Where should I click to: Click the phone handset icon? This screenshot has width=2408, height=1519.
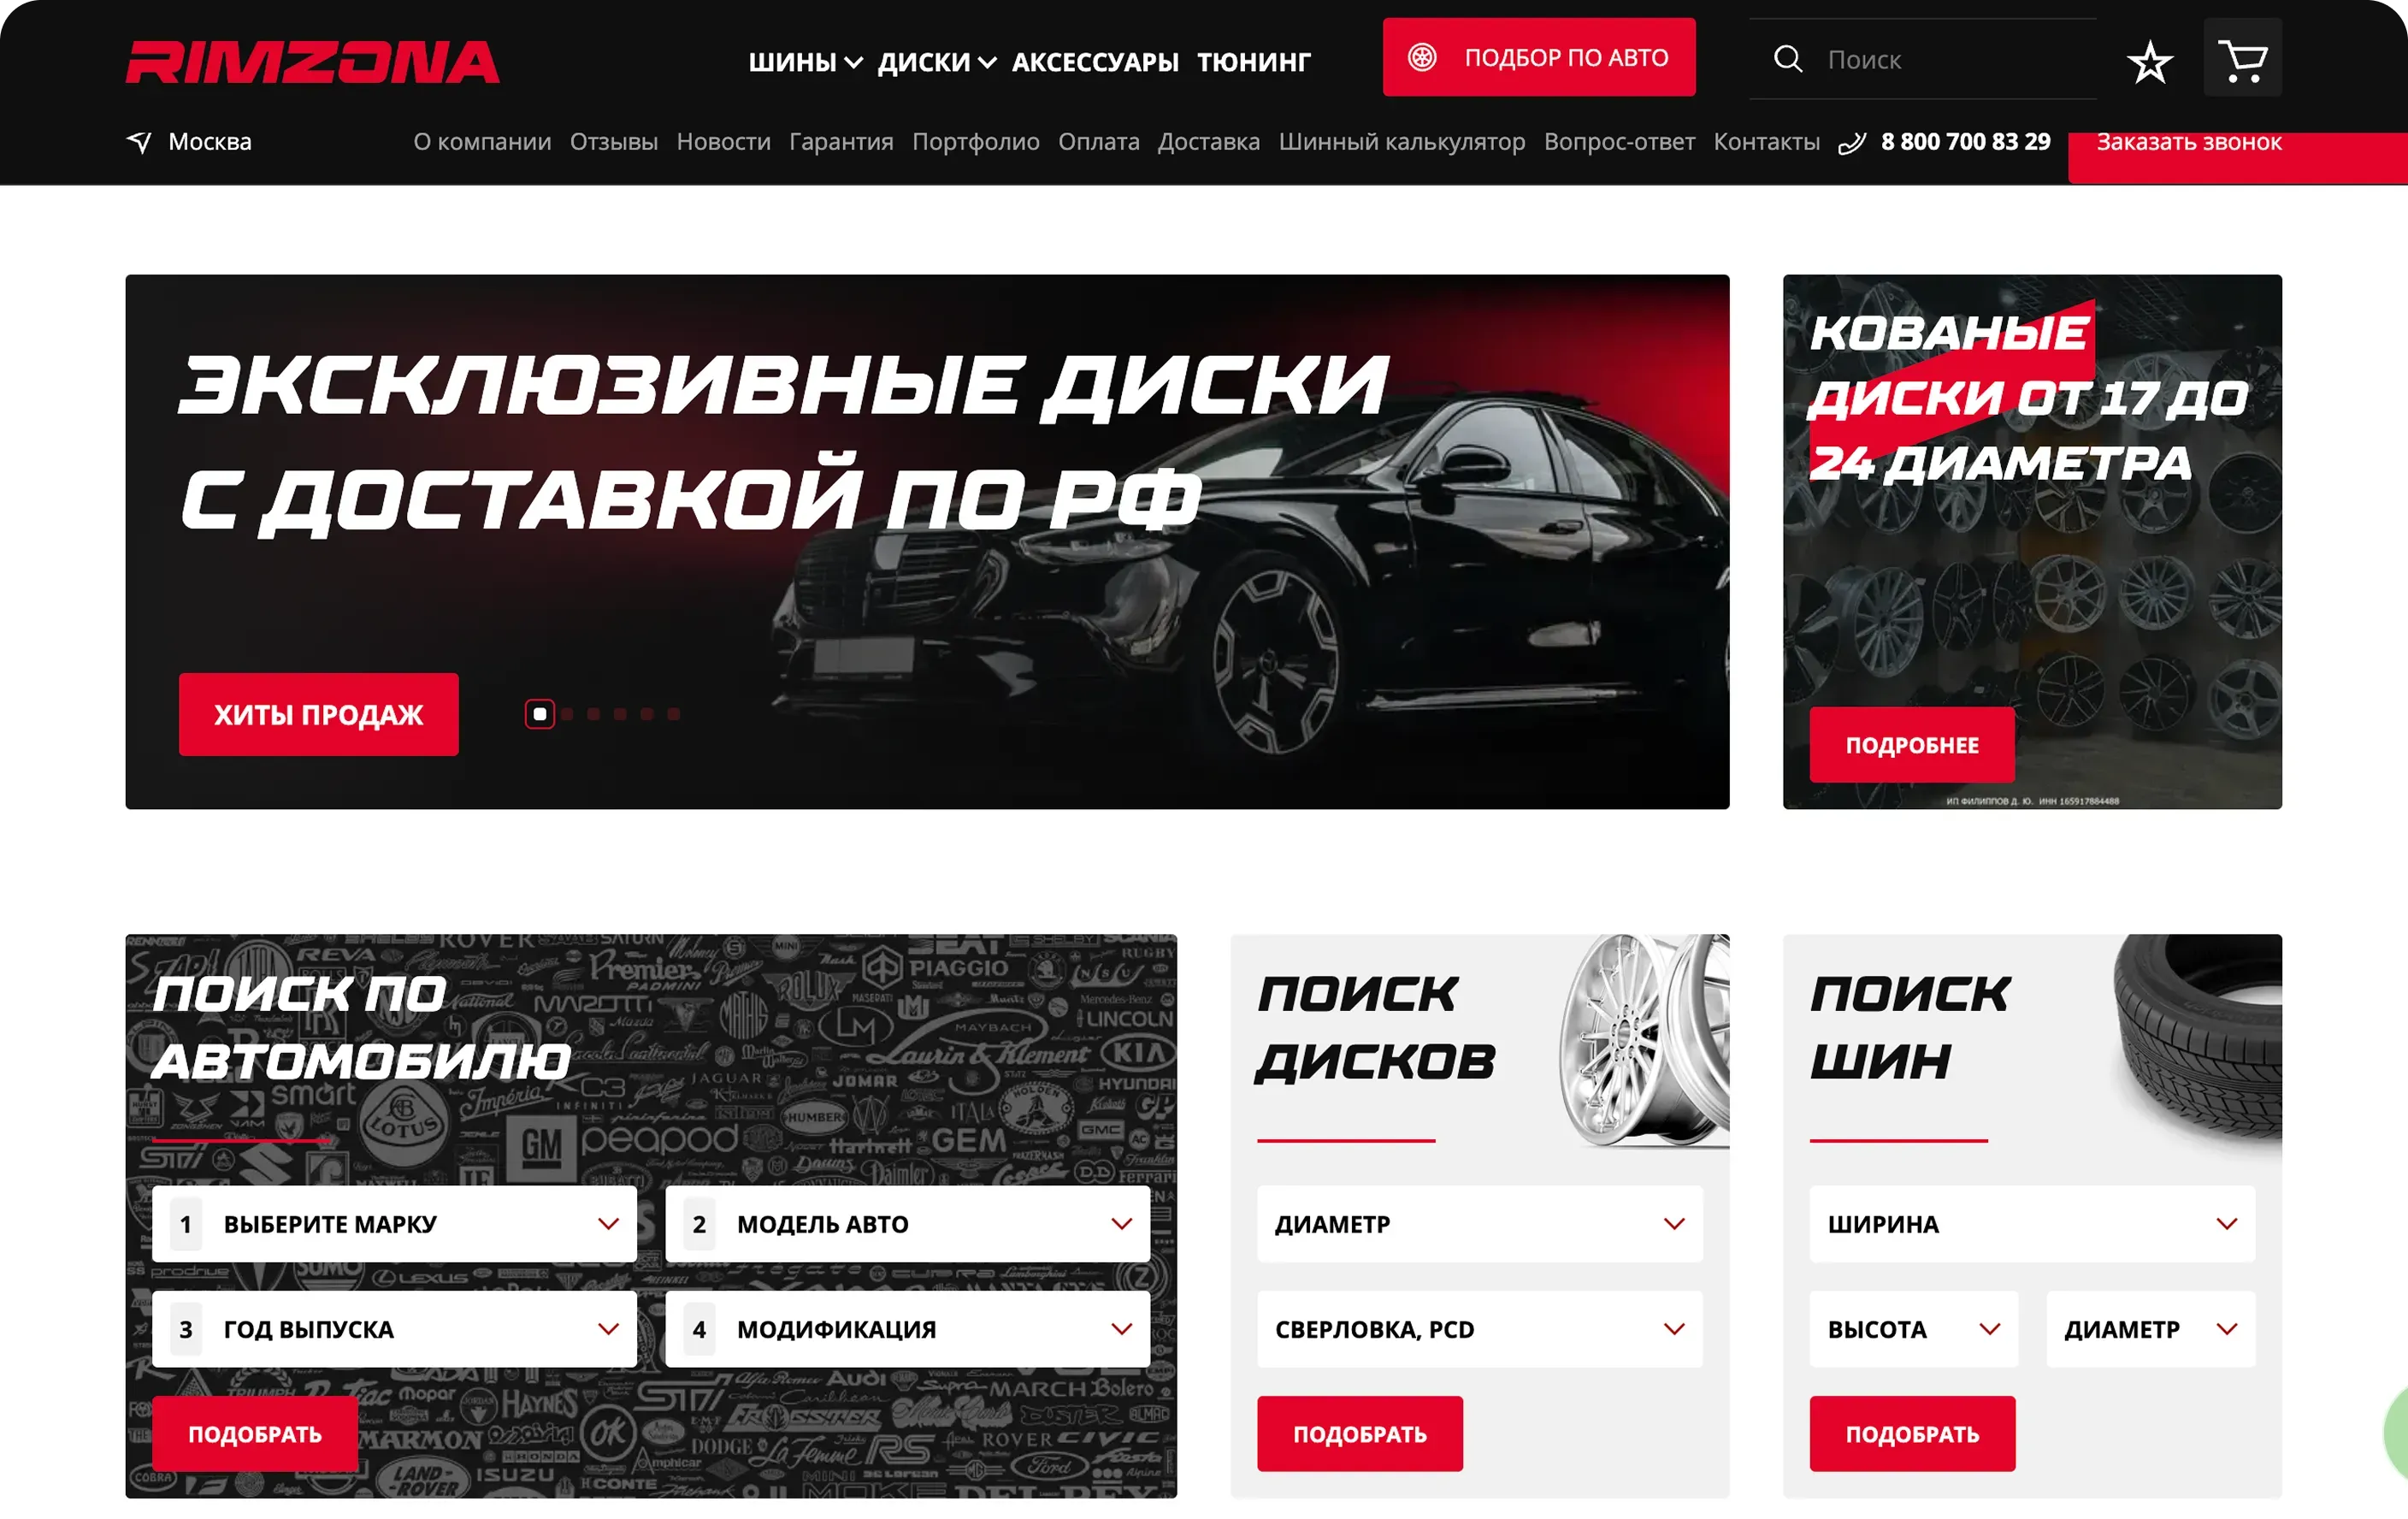click(x=1852, y=143)
